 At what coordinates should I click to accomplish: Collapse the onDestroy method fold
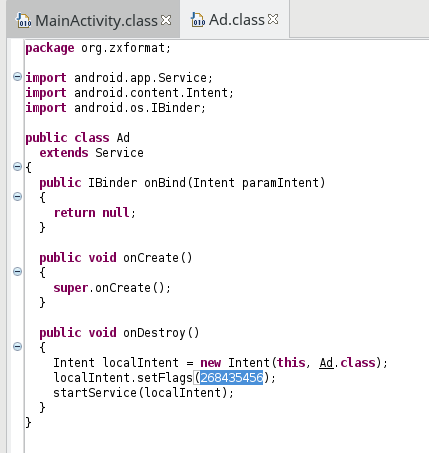tap(17, 346)
